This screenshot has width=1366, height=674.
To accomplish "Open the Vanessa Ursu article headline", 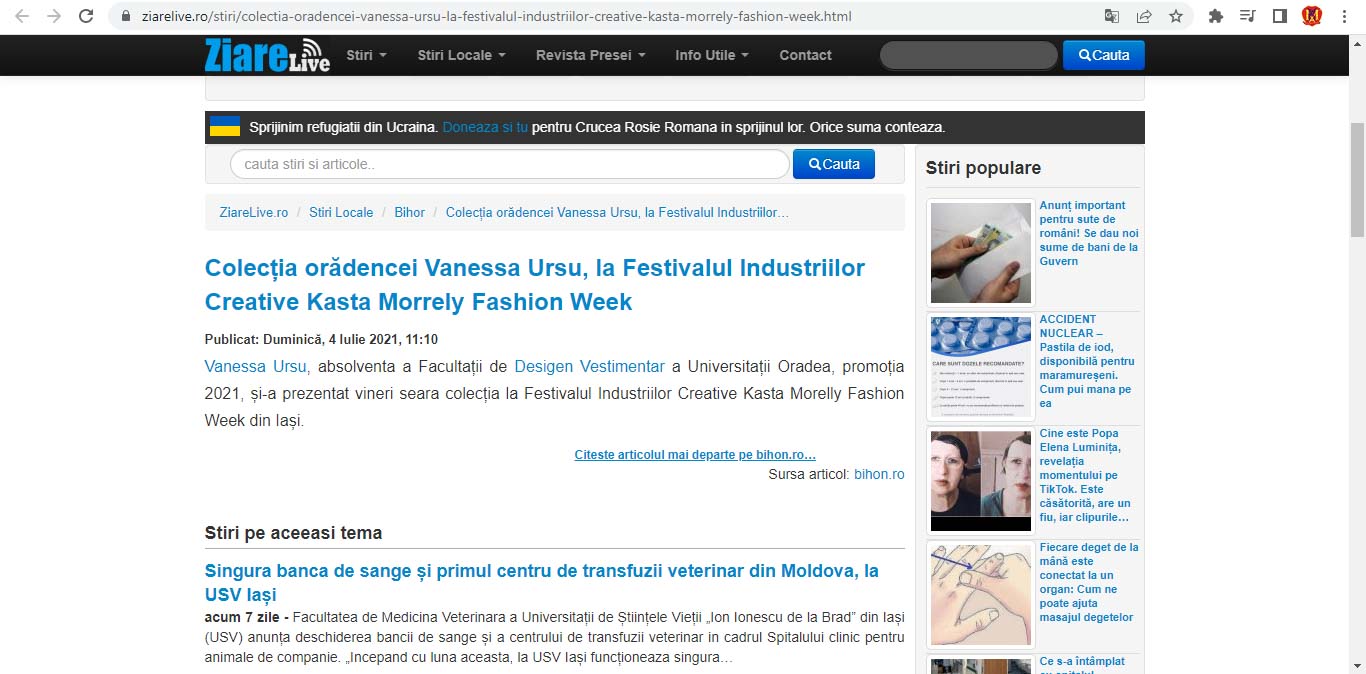I will pyautogui.click(x=535, y=285).
